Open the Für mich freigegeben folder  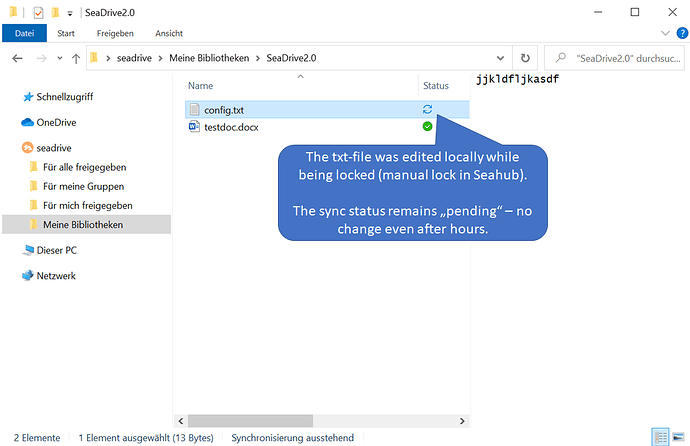point(88,205)
